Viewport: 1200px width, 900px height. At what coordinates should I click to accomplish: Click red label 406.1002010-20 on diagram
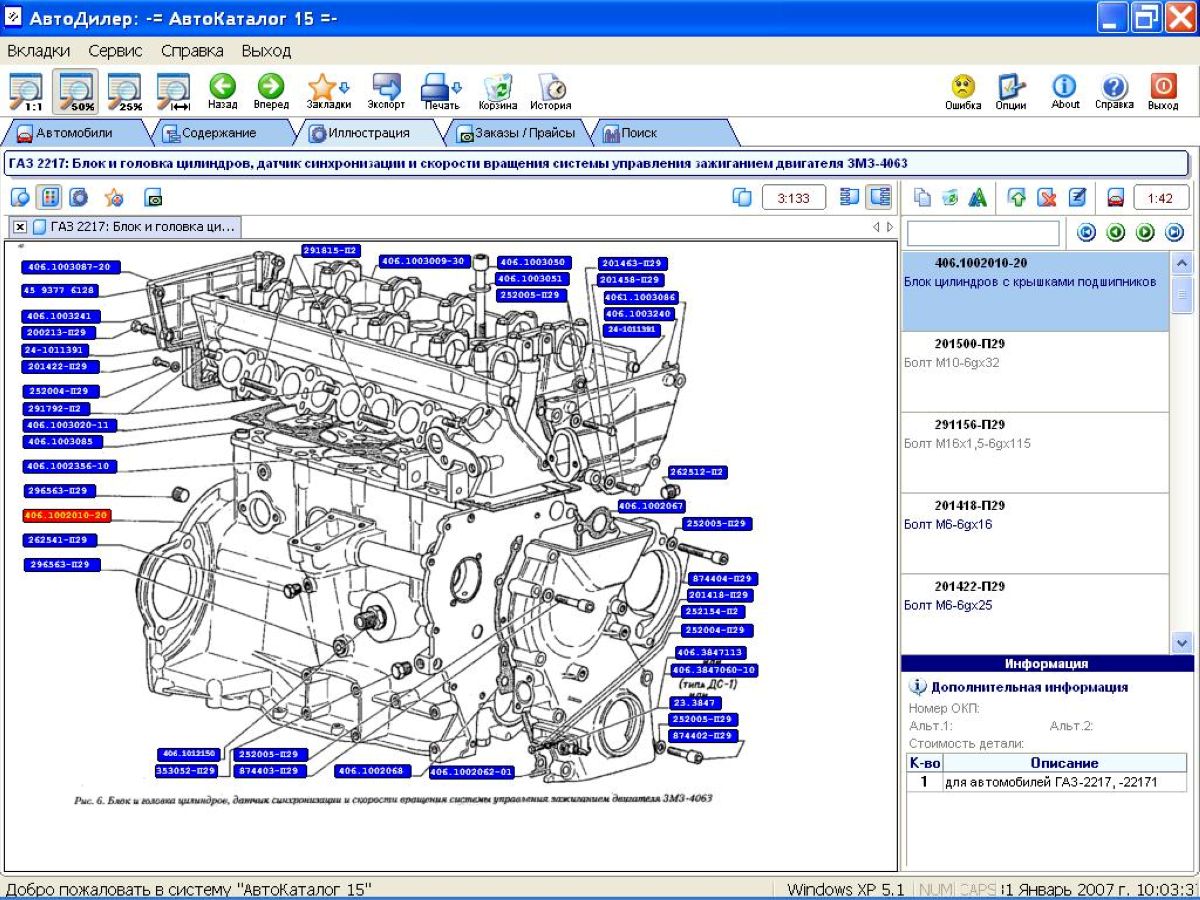[x=67, y=516]
